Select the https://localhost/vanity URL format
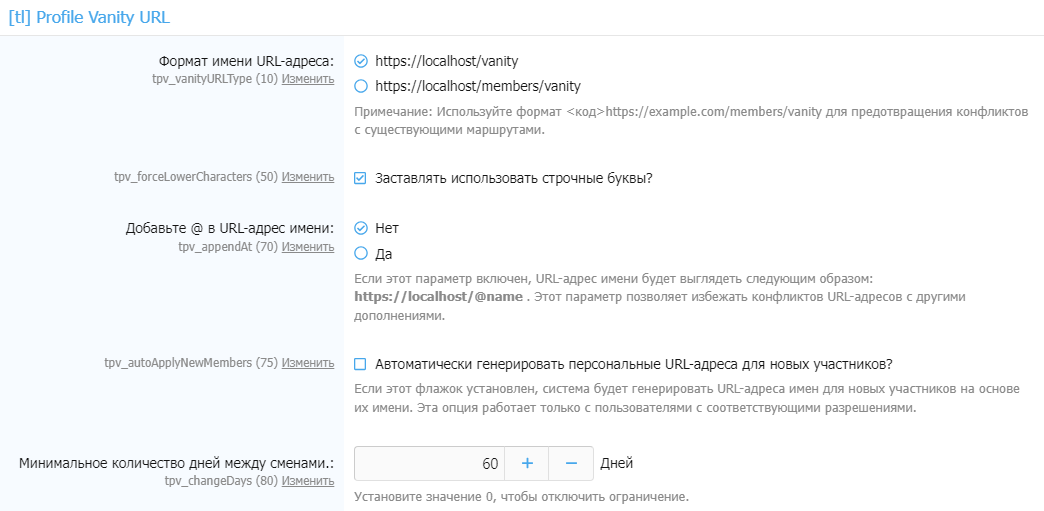This screenshot has height=511, width=1044. [x=362, y=61]
